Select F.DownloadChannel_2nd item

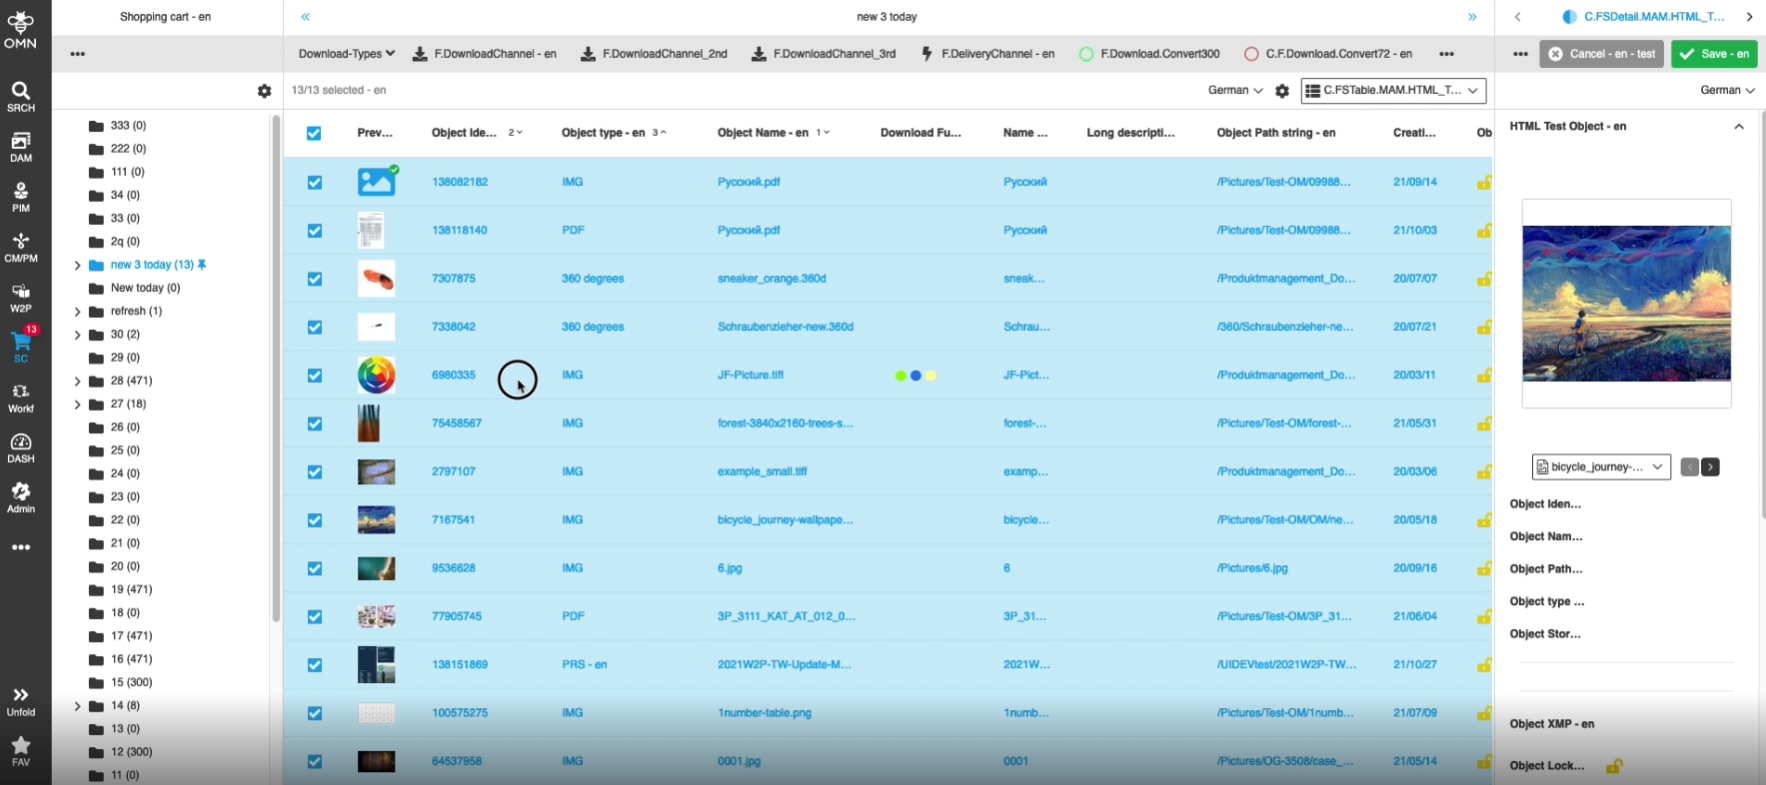654,54
